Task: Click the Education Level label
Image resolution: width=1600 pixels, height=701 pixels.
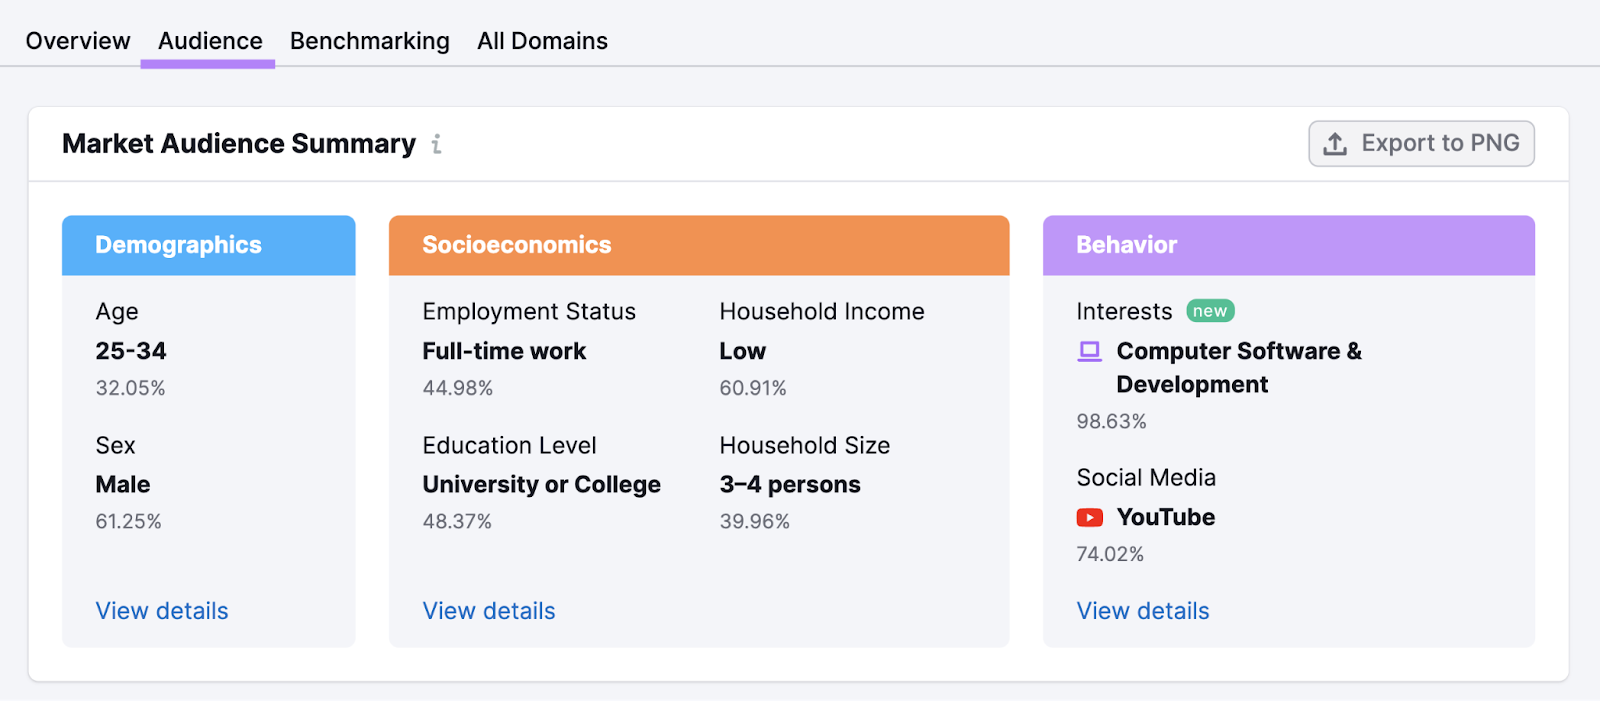Action: click(x=510, y=445)
